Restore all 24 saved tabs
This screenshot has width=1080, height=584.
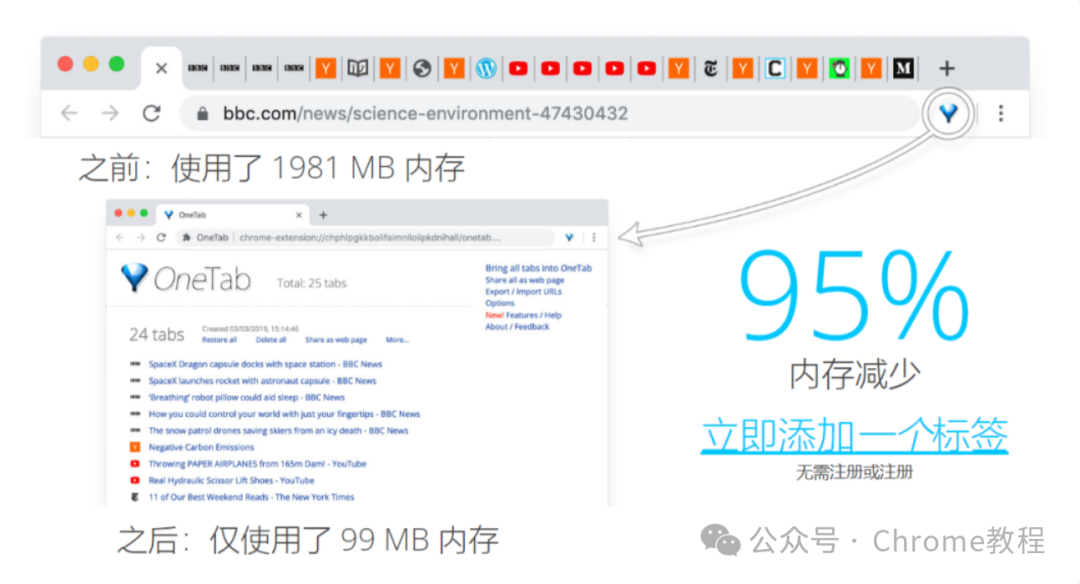pos(219,340)
